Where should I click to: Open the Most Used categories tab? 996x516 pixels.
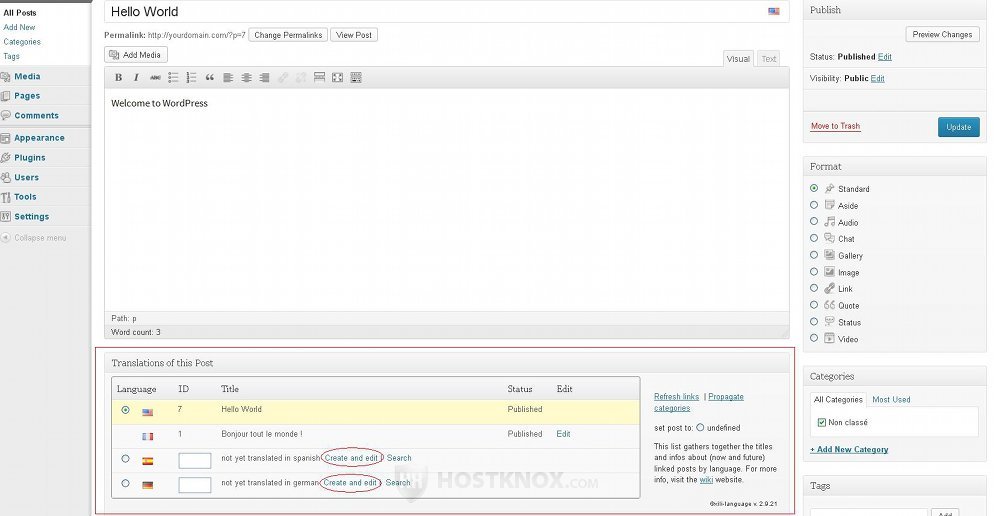click(891, 400)
